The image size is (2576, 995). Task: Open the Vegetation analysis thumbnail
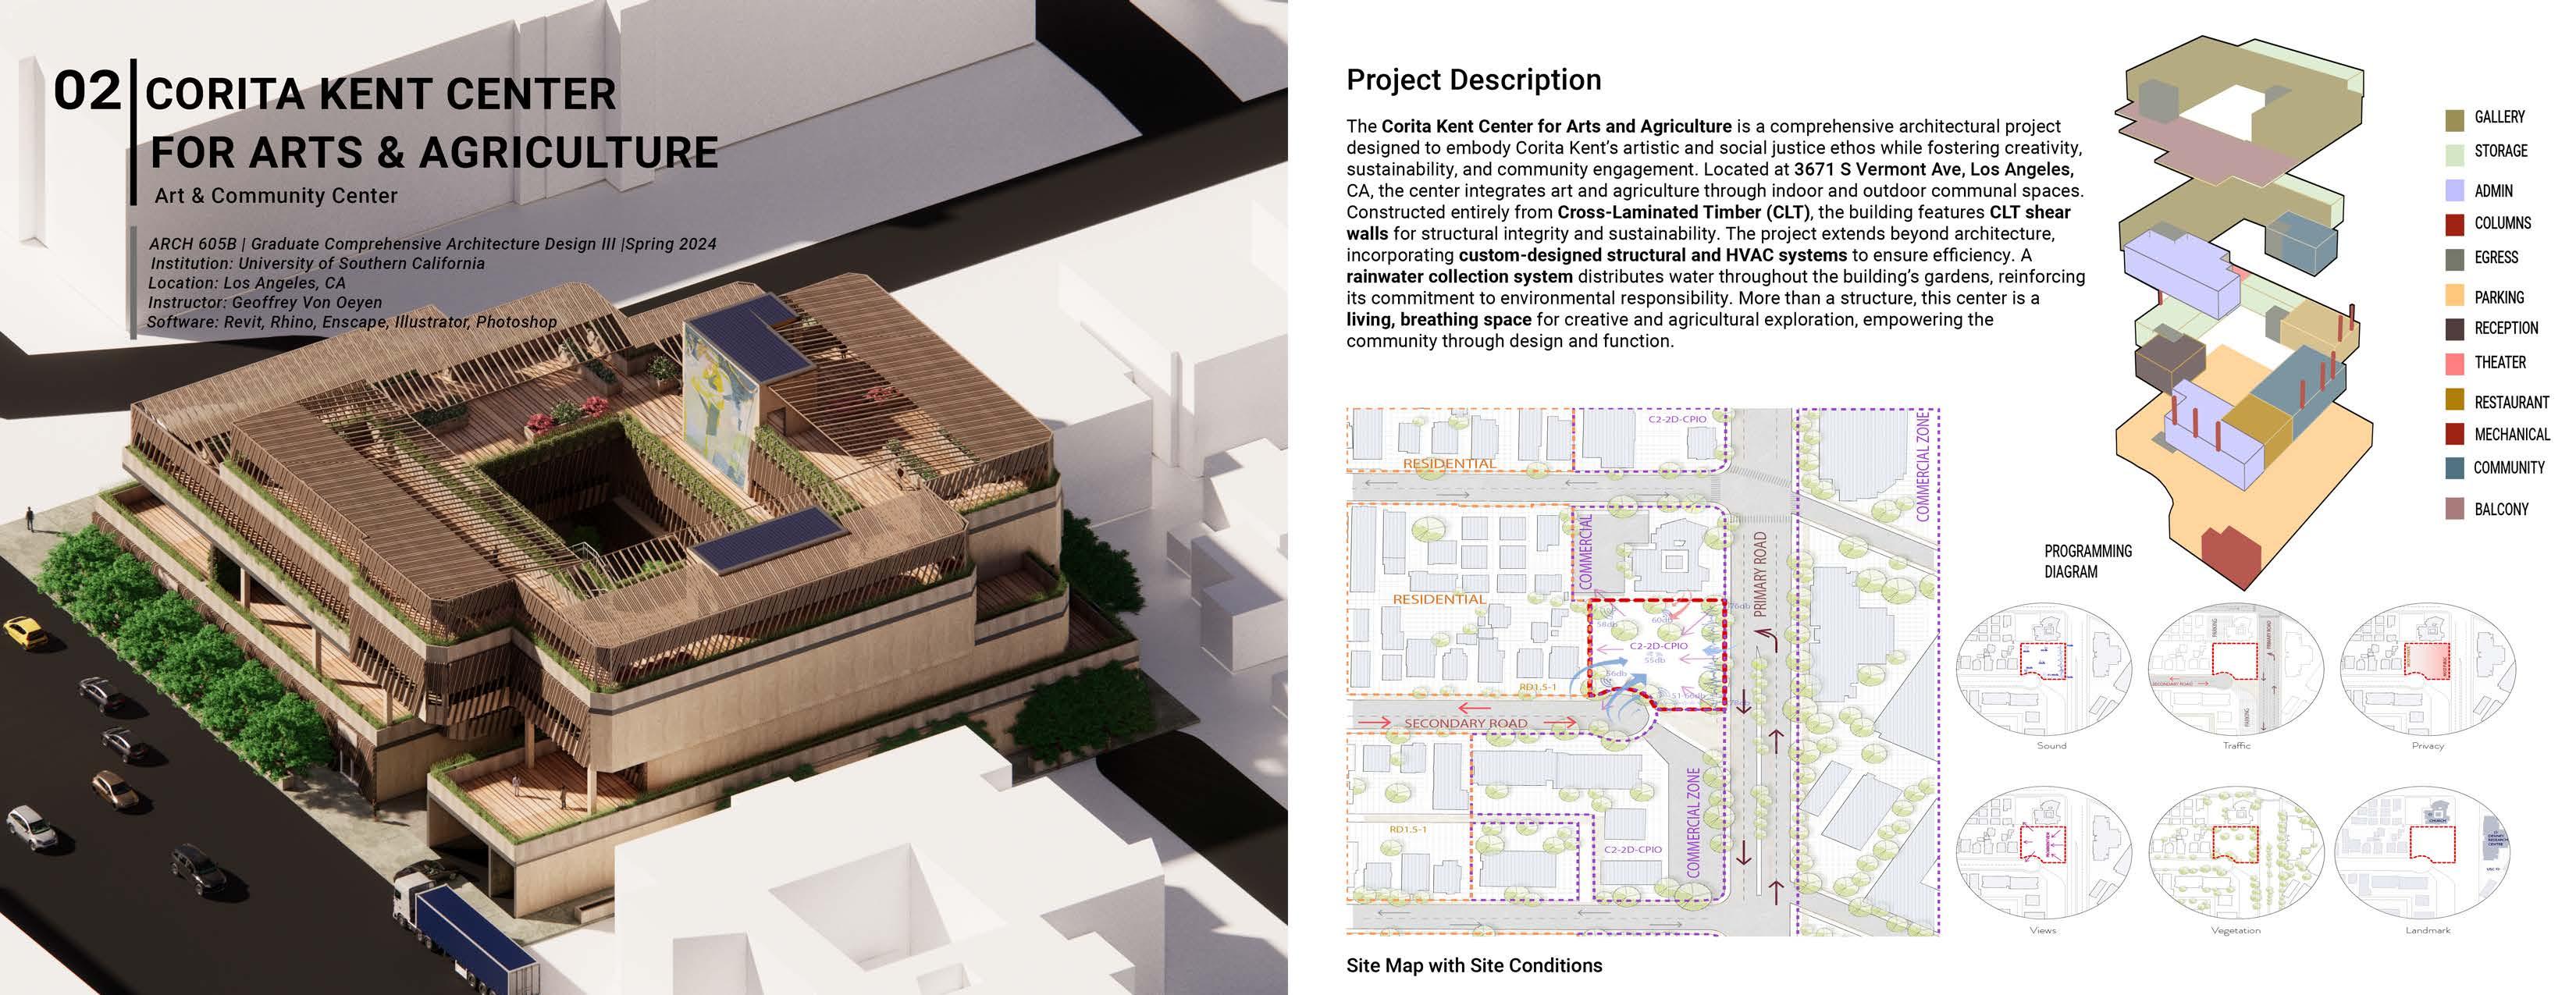2236,853
